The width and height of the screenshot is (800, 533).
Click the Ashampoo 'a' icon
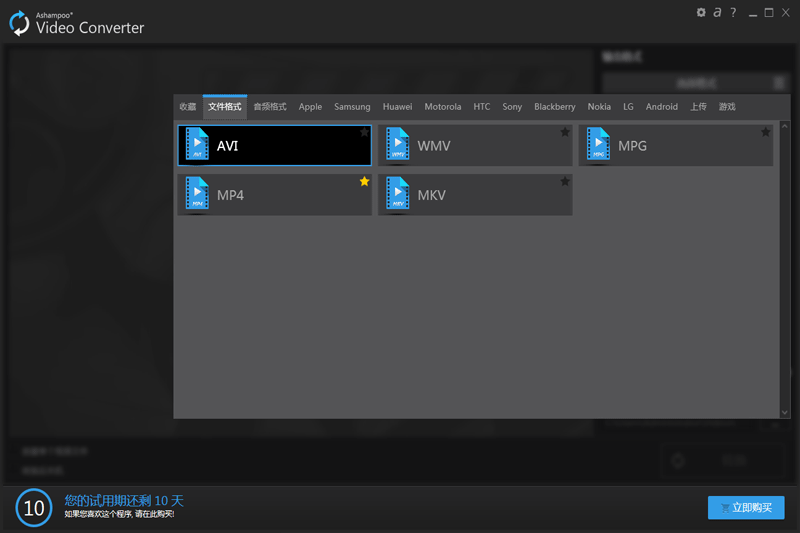tap(717, 12)
